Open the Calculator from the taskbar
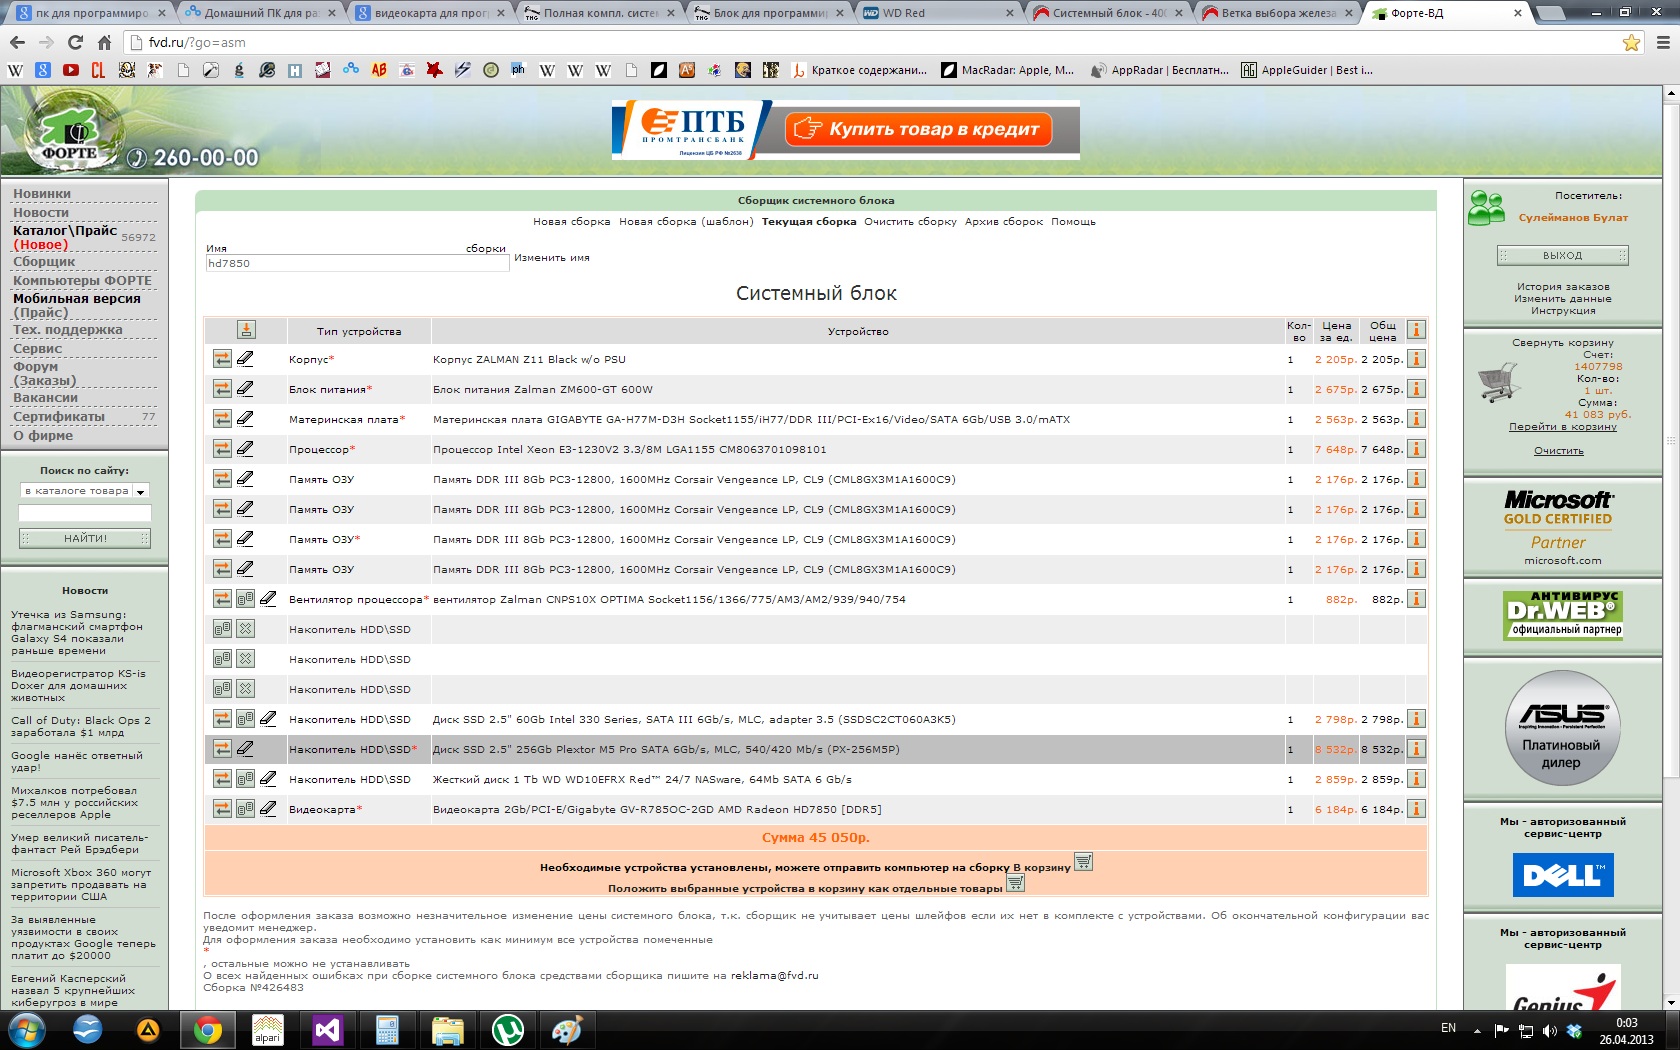The height and width of the screenshot is (1050, 1680). coord(387,1029)
